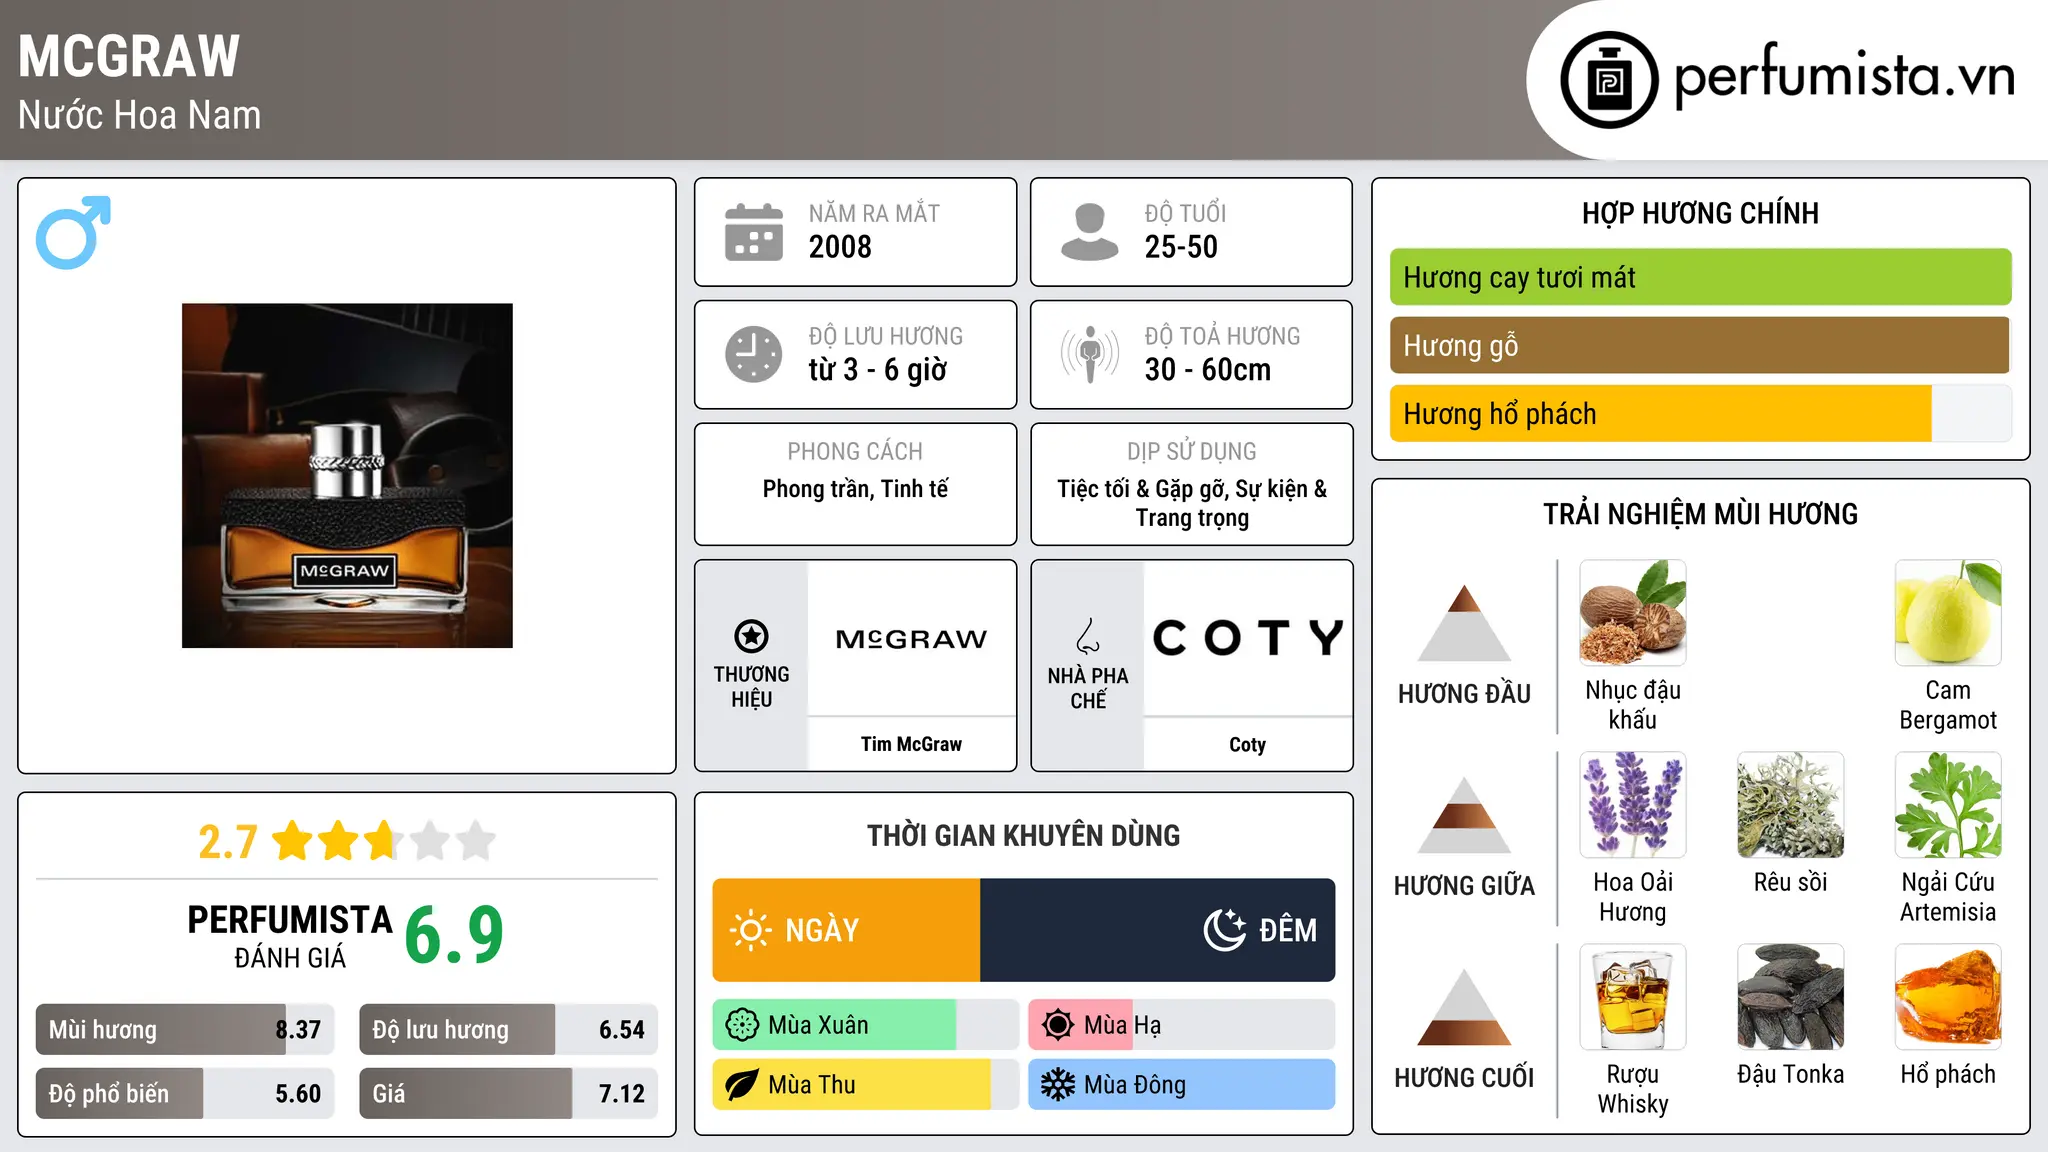The image size is (2048, 1152).
Task: Click the green Hương cay tươi mát bar
Action: [1700, 277]
